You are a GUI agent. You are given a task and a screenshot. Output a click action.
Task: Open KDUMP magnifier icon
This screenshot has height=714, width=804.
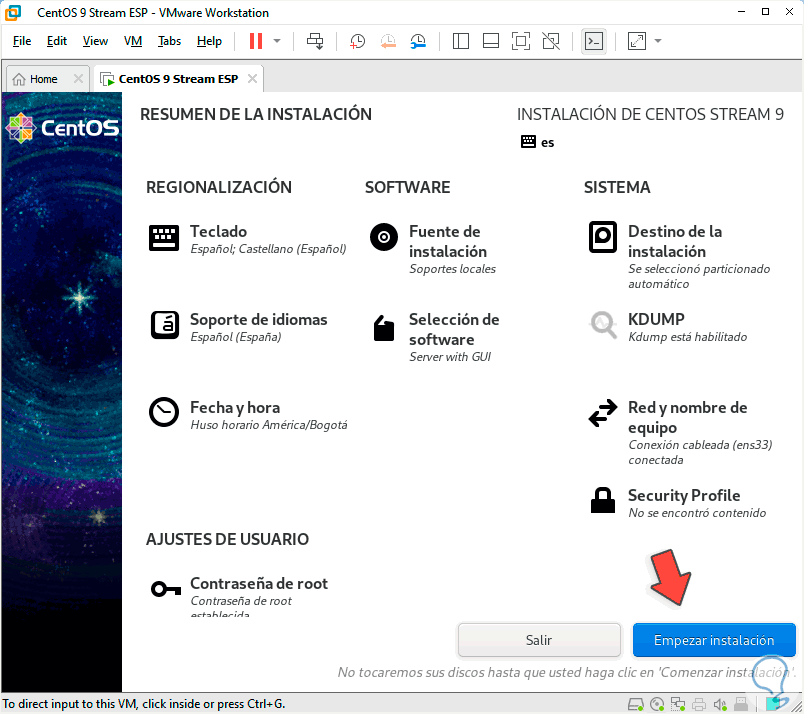point(604,325)
